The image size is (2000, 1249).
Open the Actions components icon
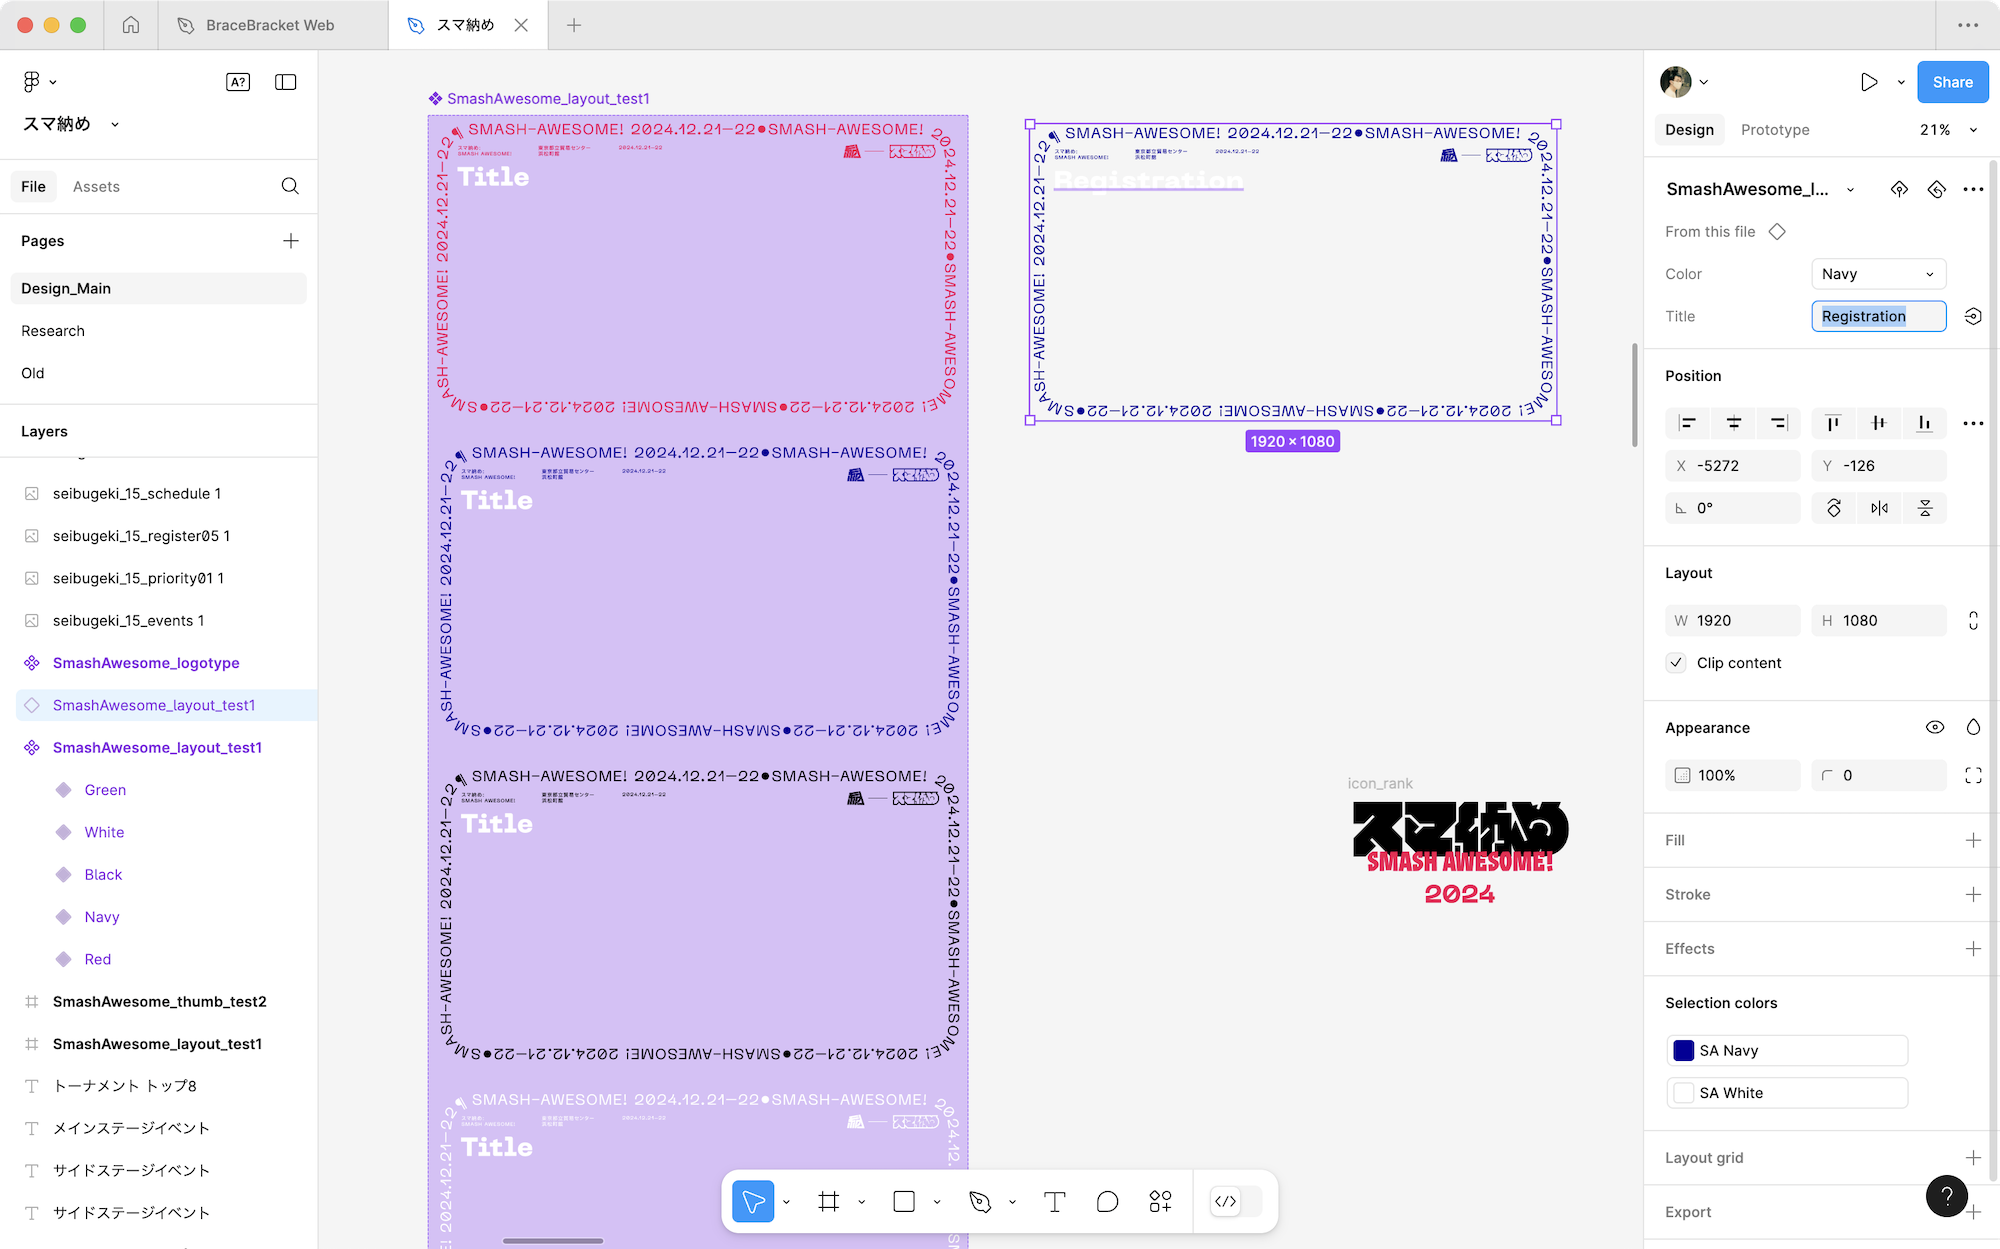(1160, 1202)
